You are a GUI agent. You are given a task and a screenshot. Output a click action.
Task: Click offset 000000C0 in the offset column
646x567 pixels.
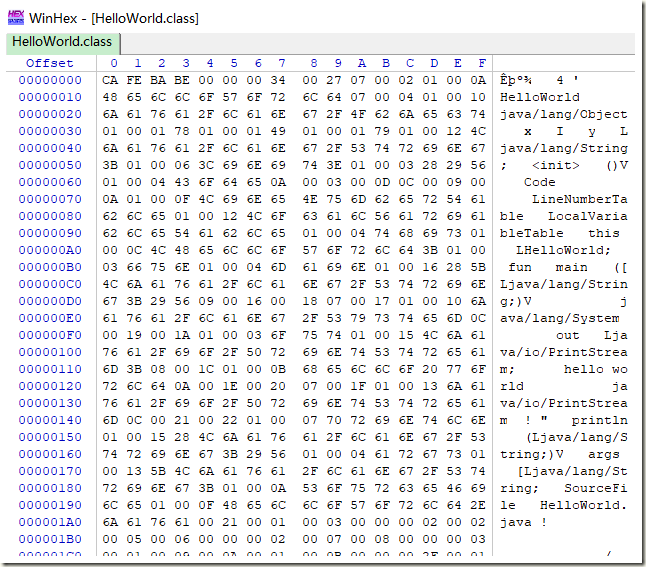click(50, 284)
